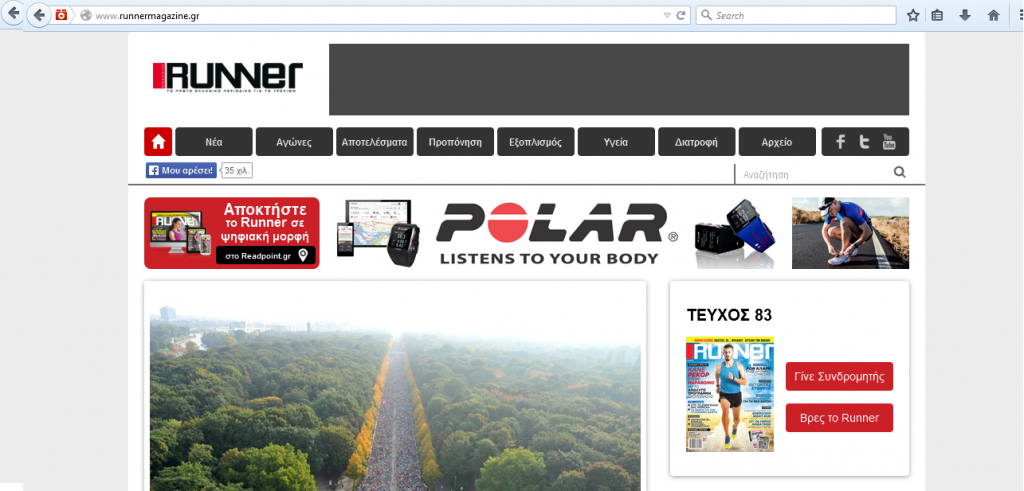Open the Αγώνες menu item
This screenshot has height=491, width=1024.
(294, 142)
